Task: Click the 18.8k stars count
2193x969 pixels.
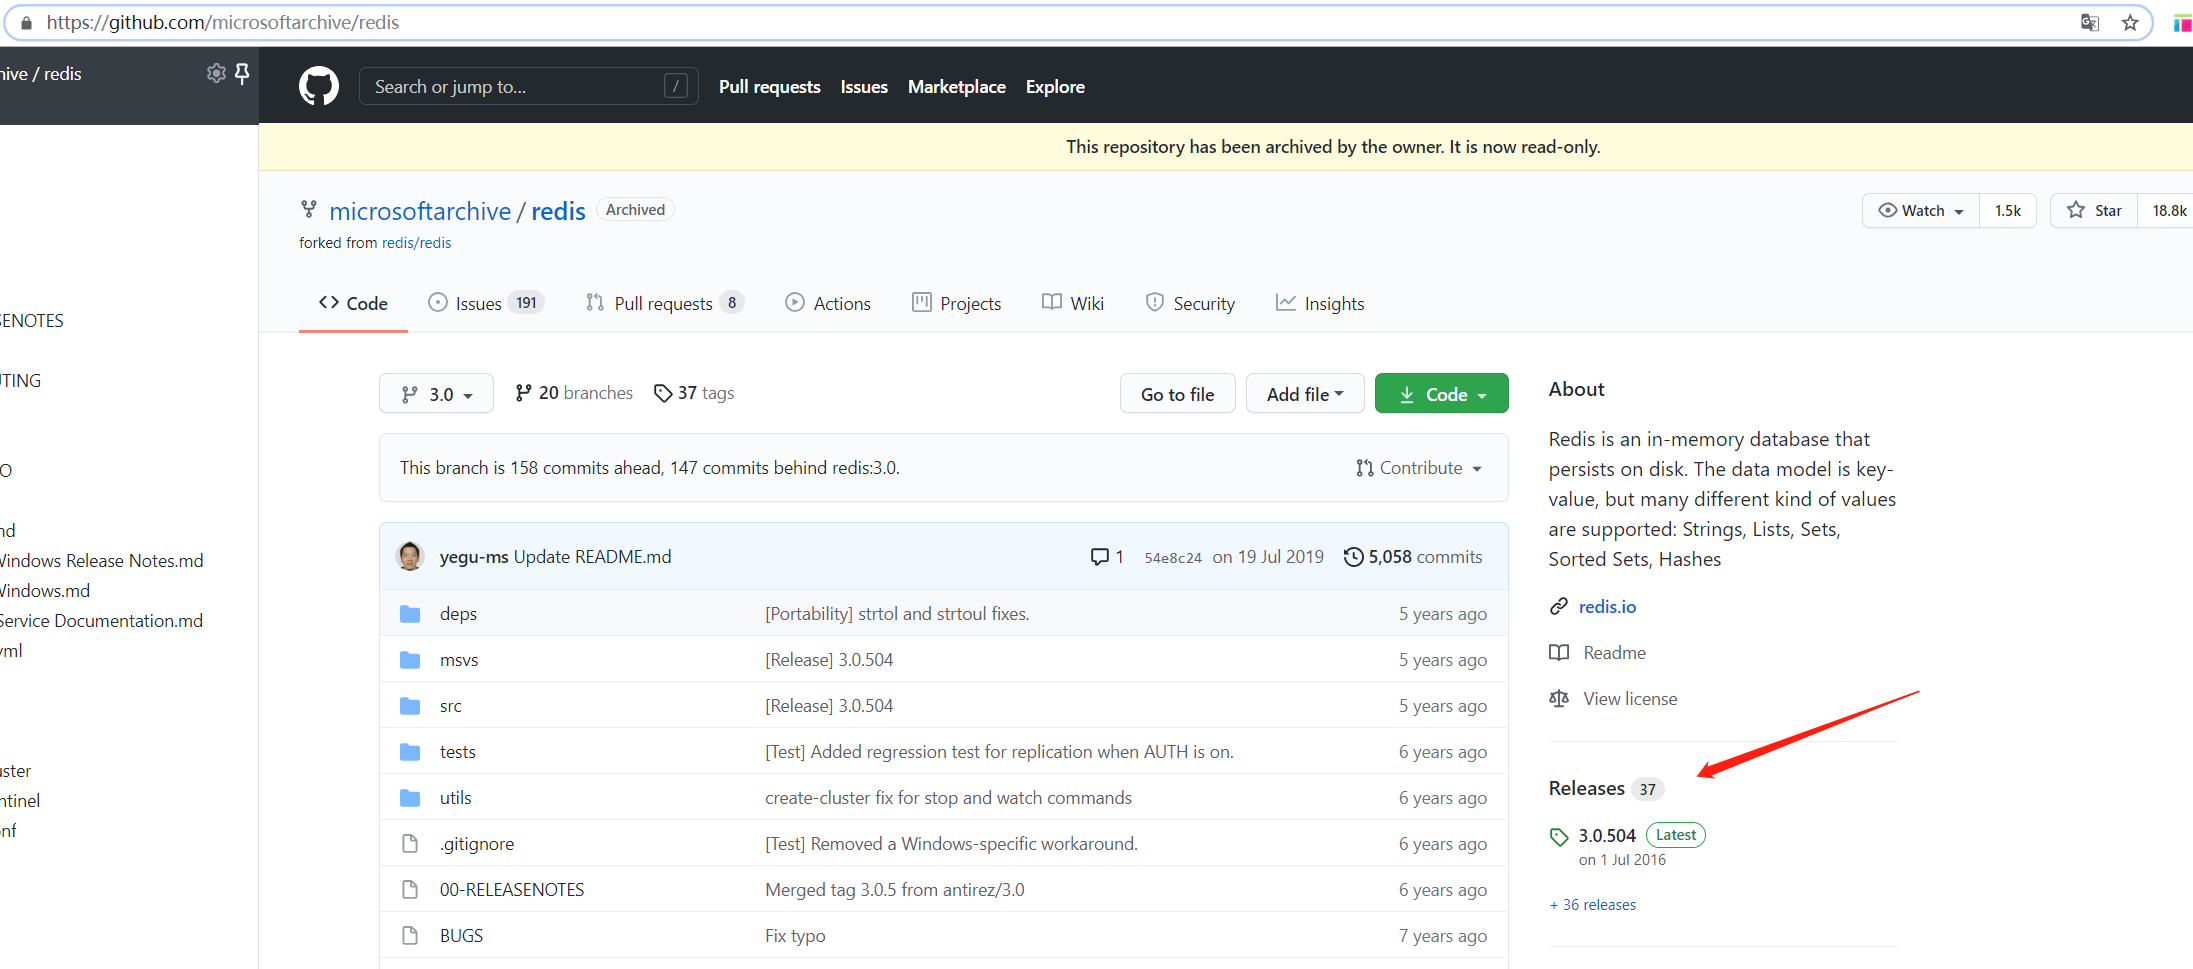Action: (2169, 210)
